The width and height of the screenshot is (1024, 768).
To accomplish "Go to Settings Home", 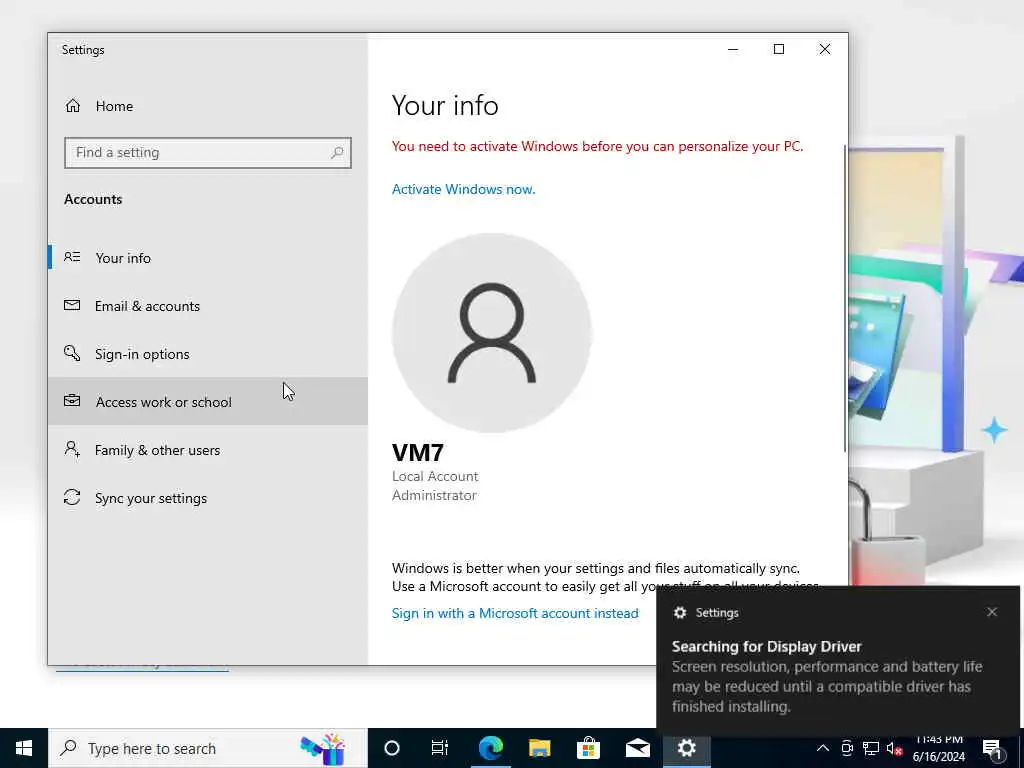I will 208,106.
